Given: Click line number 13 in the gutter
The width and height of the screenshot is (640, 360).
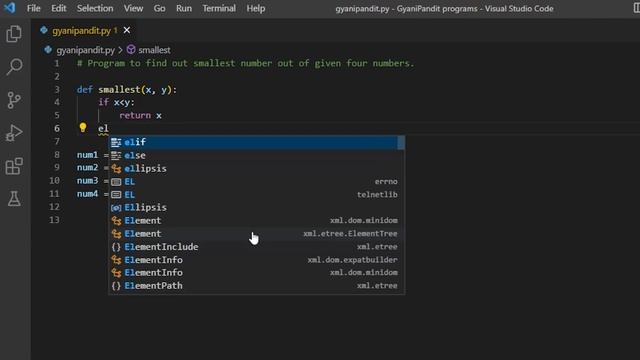Looking at the screenshot, I should [54, 220].
